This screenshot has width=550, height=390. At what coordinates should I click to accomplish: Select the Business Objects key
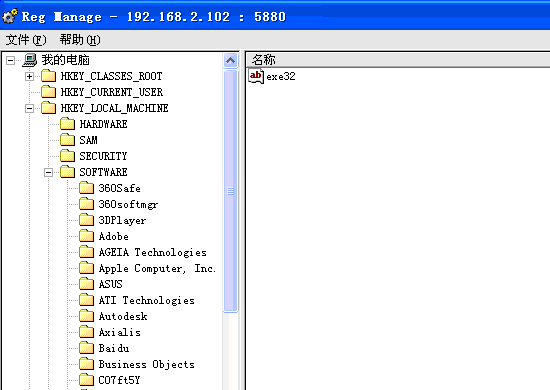(147, 364)
